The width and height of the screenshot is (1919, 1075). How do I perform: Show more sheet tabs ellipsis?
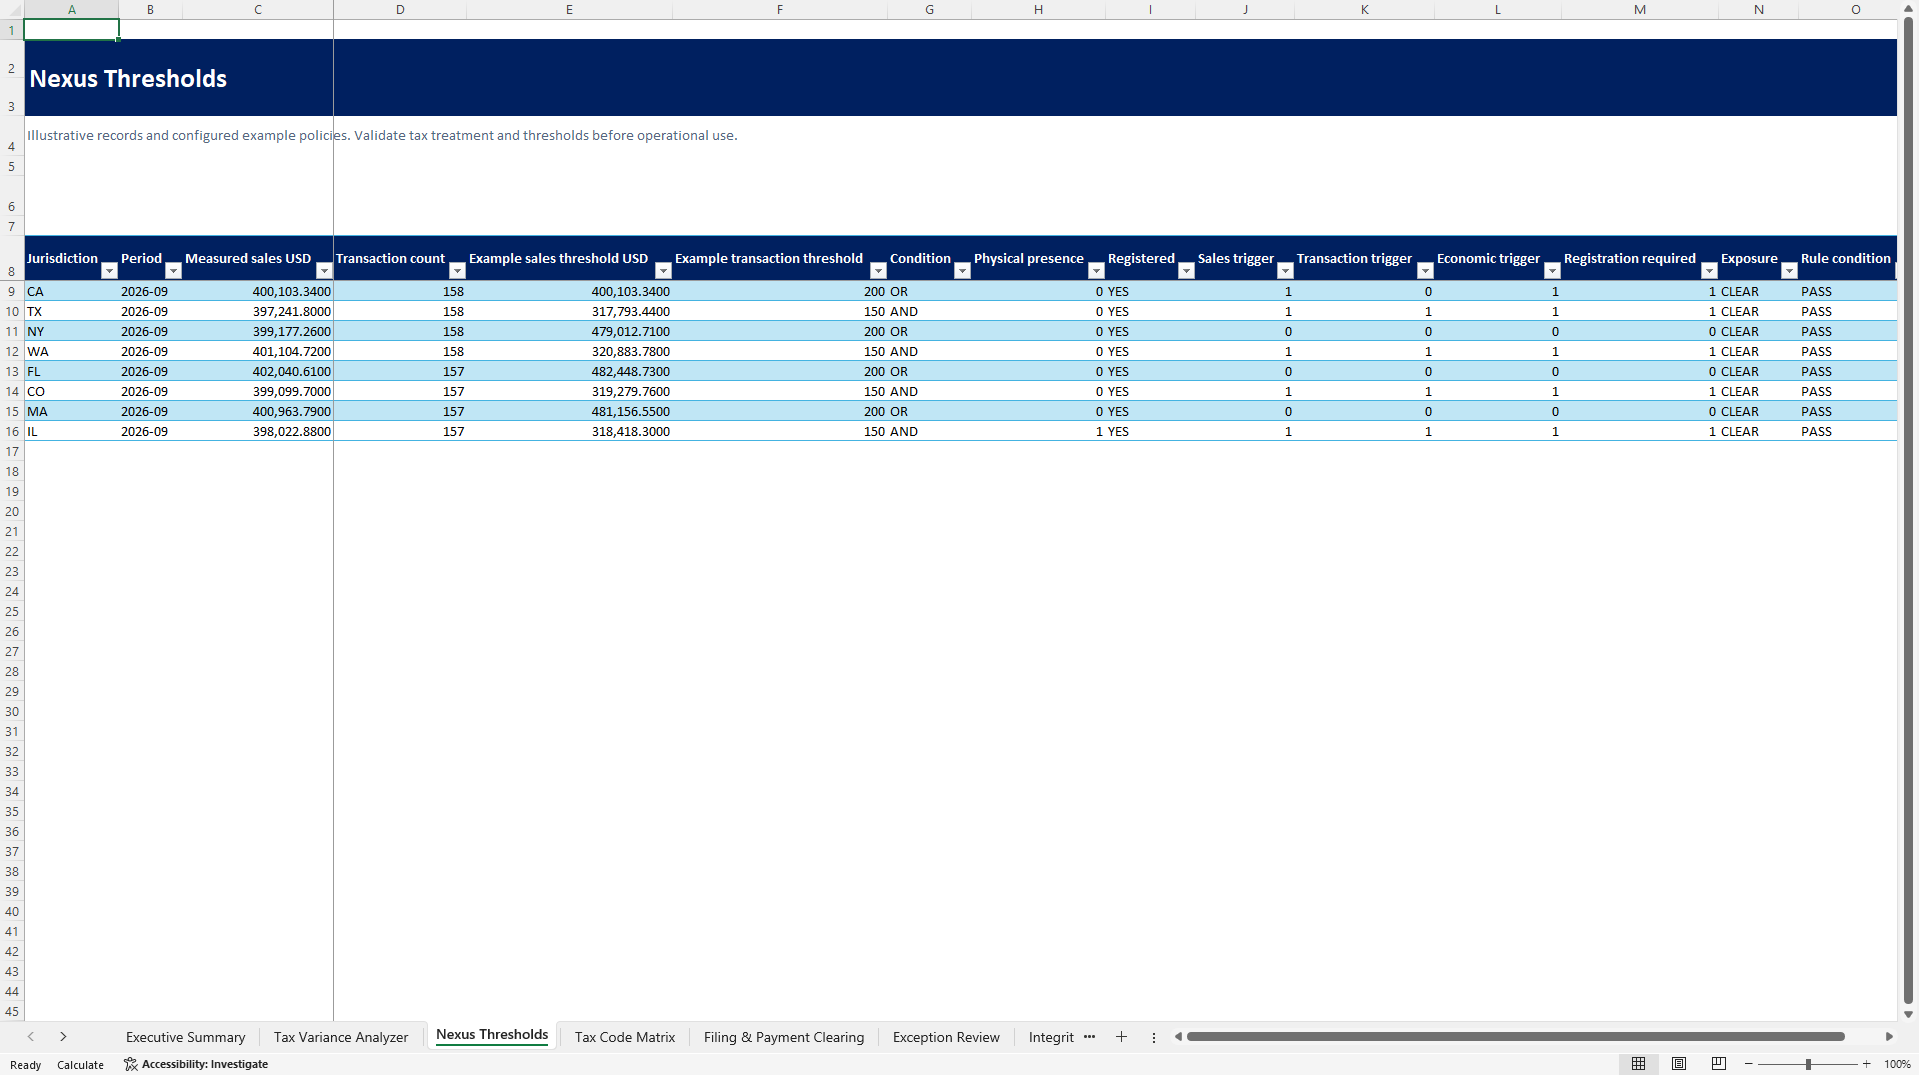coord(1089,1037)
